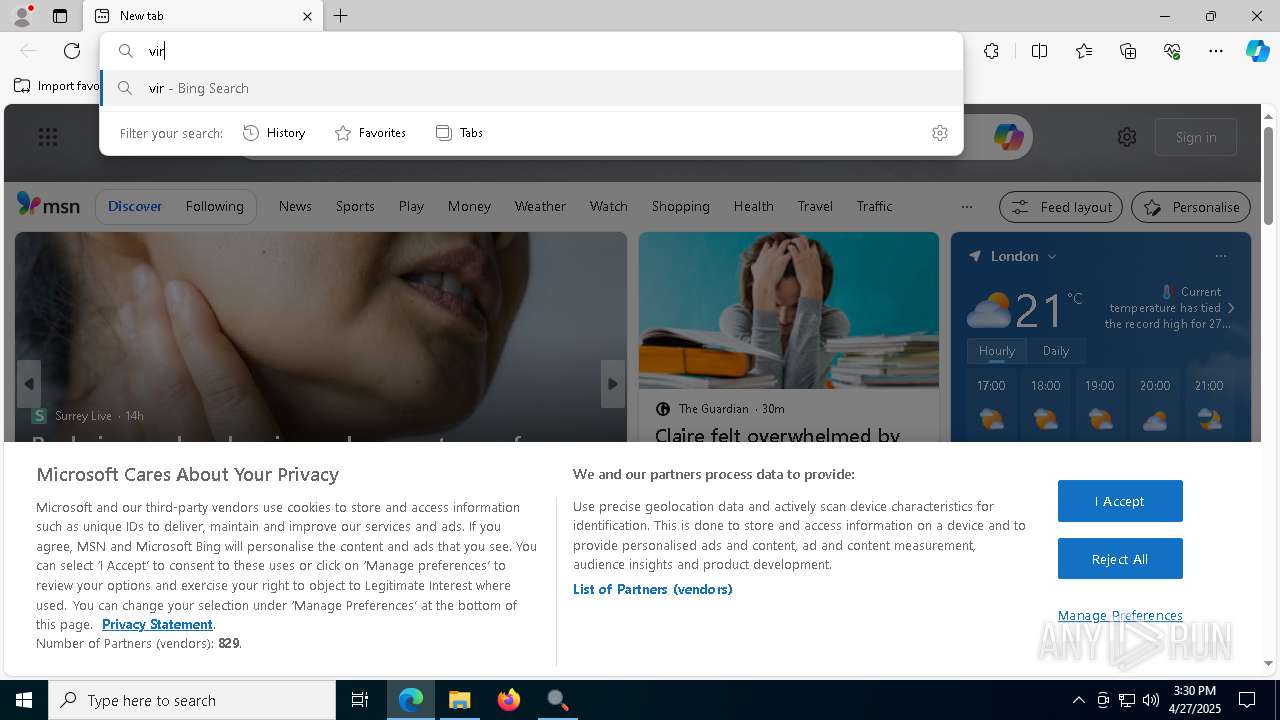
Task: Open the Edge profile icon
Action: point(21,16)
